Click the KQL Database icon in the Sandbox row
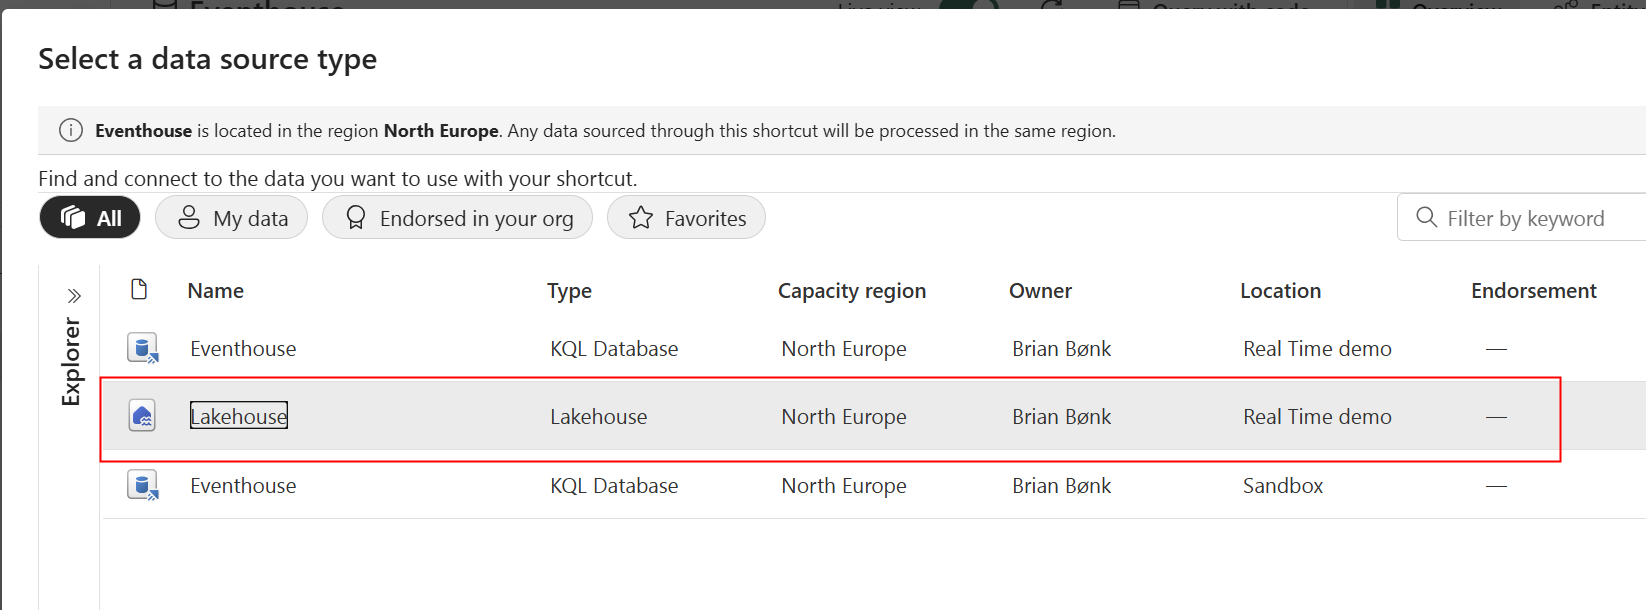The height and width of the screenshot is (610, 1646). [143, 486]
